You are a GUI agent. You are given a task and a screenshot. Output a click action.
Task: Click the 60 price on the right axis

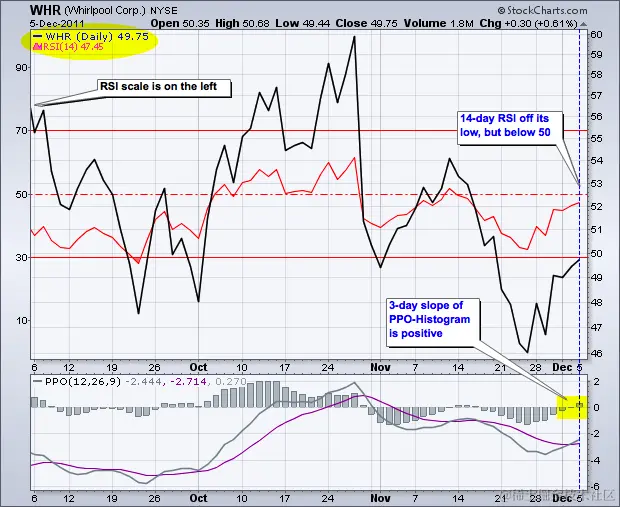(596, 35)
